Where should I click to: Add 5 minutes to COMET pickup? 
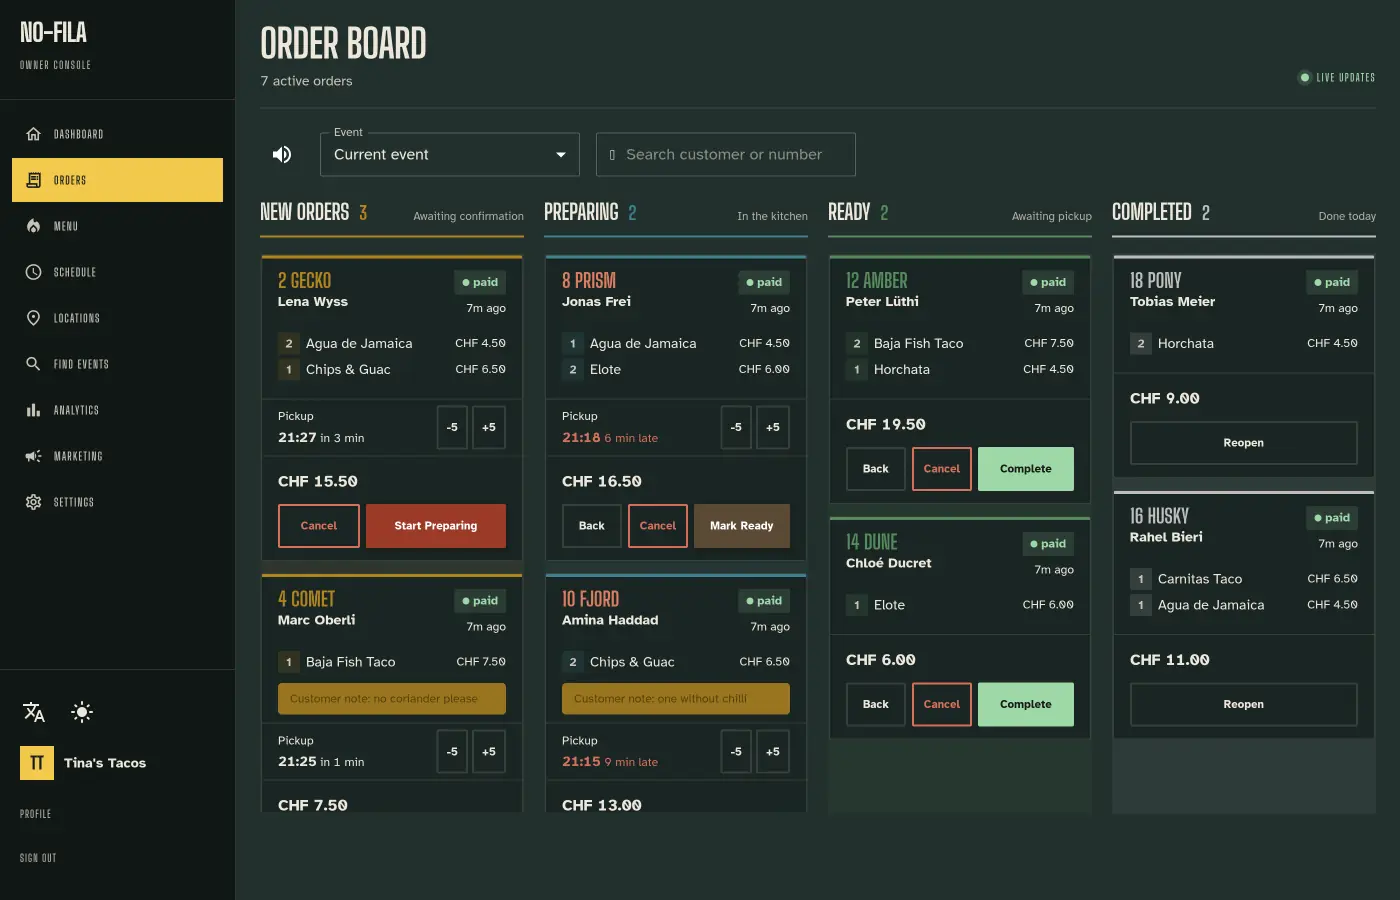[x=489, y=752]
